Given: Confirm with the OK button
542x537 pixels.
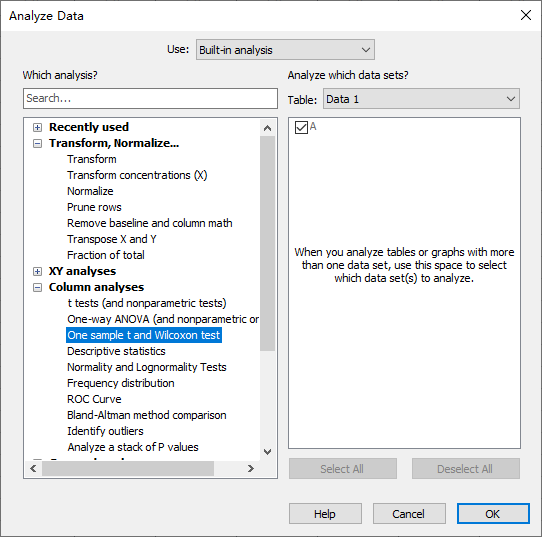Looking at the screenshot, I should [493, 514].
